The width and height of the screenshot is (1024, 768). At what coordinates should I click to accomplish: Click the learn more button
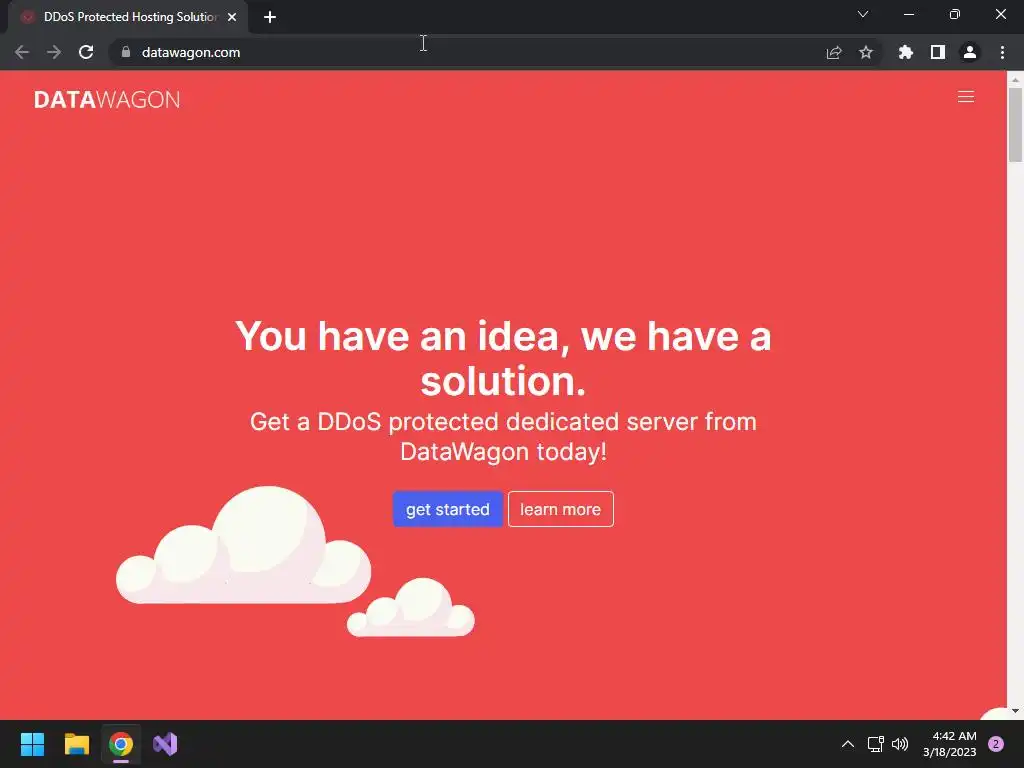[x=560, y=509]
